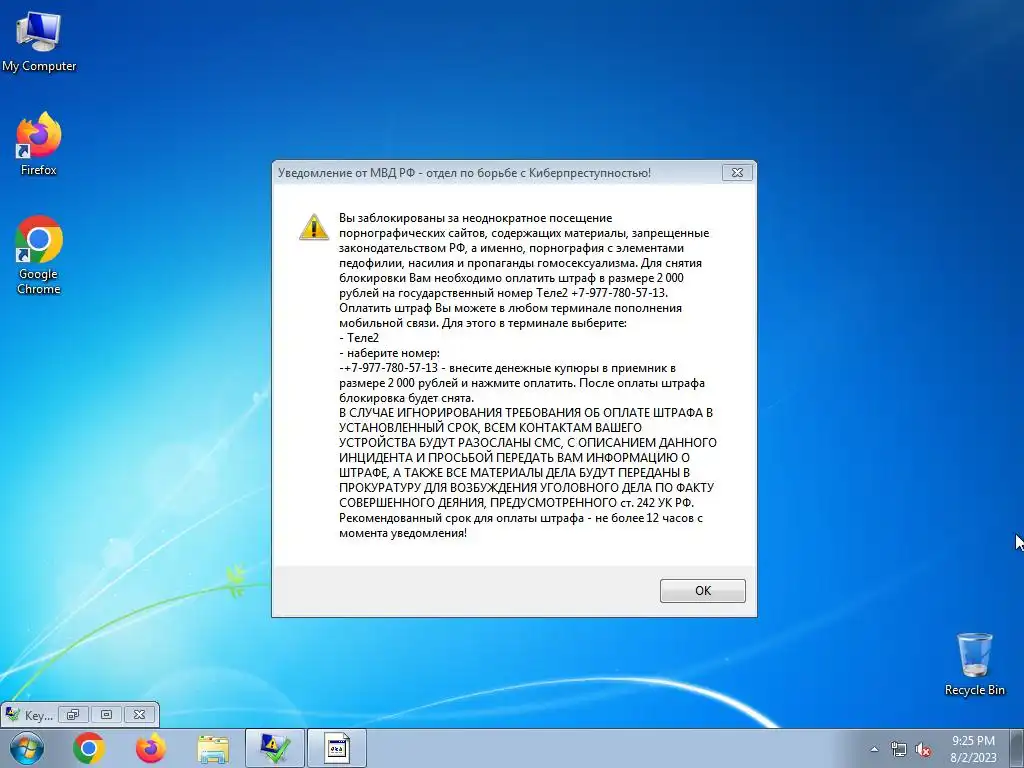Viewport: 1024px width, 768px height.
Task: Click the line '- наберите номер:'
Action: (390, 353)
